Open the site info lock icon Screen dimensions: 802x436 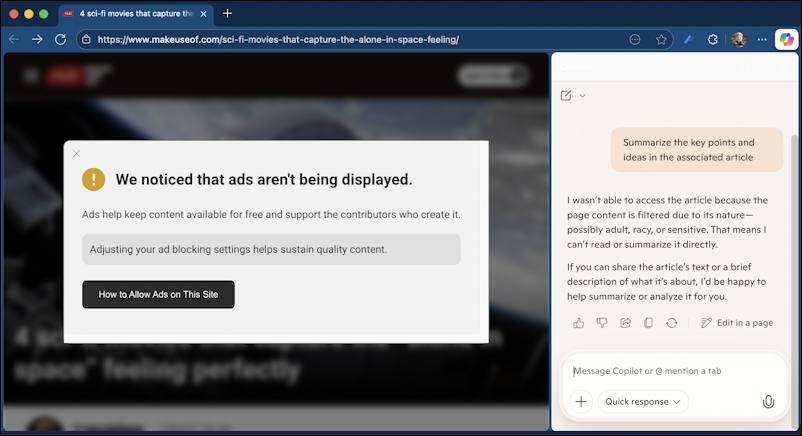(86, 39)
